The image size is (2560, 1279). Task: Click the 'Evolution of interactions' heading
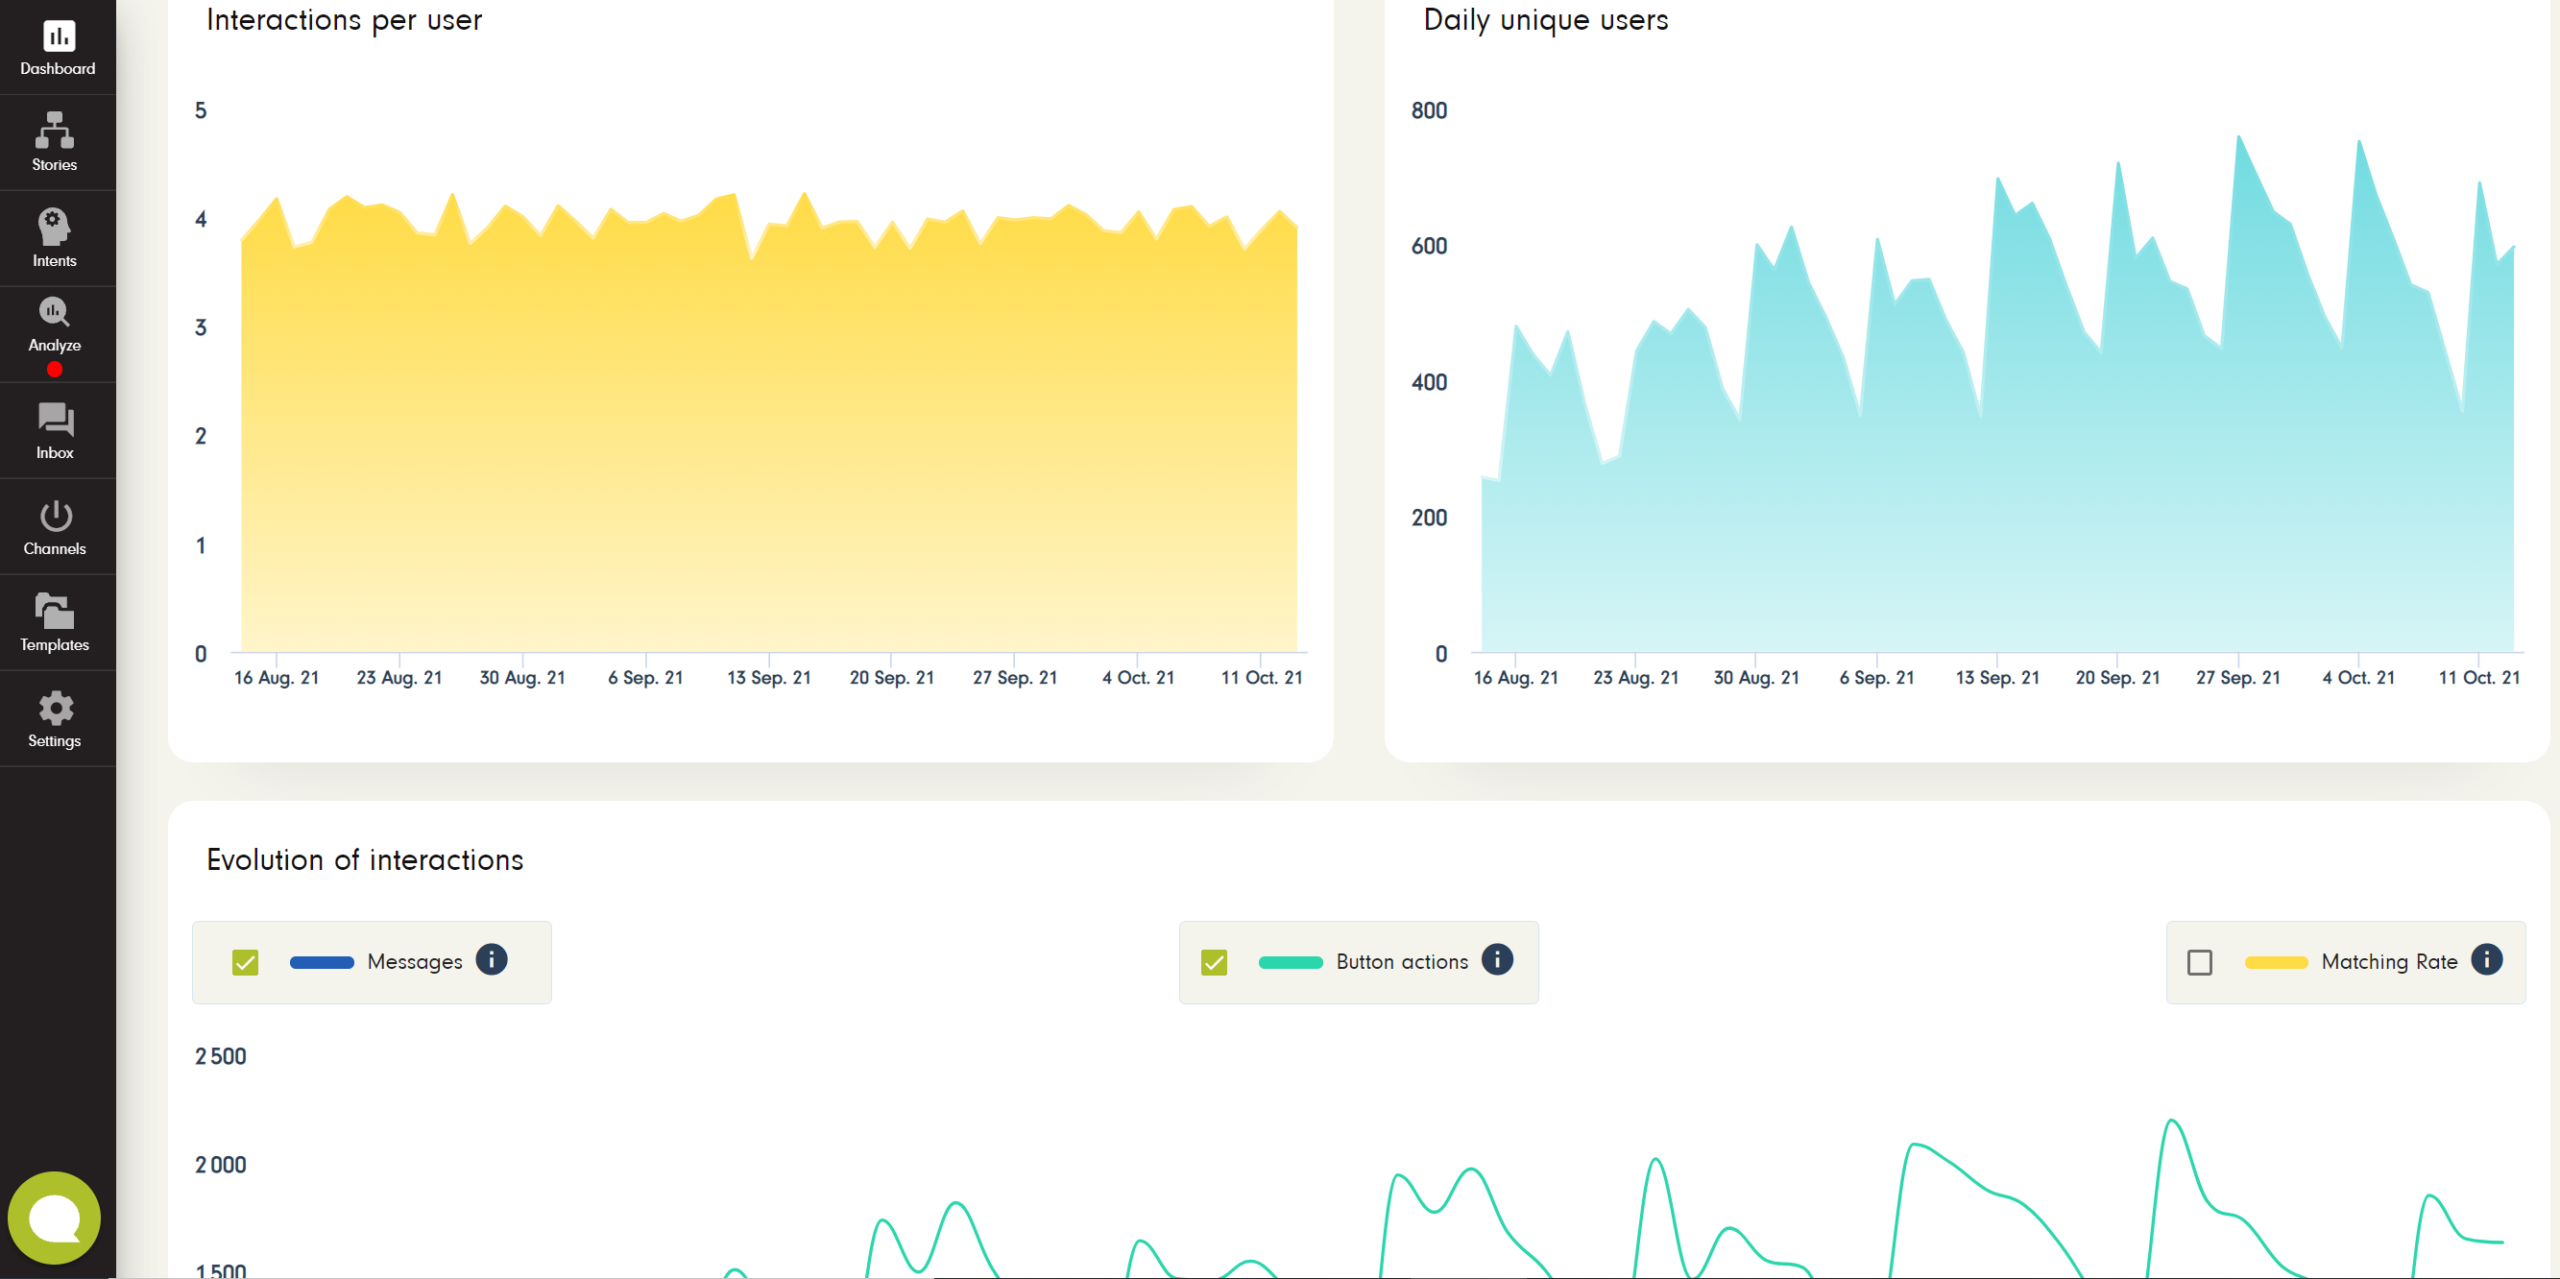(x=365, y=860)
